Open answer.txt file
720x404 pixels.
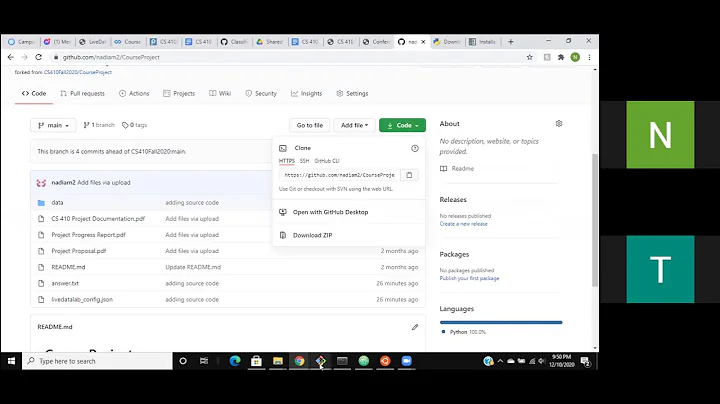pyautogui.click(x=65, y=284)
